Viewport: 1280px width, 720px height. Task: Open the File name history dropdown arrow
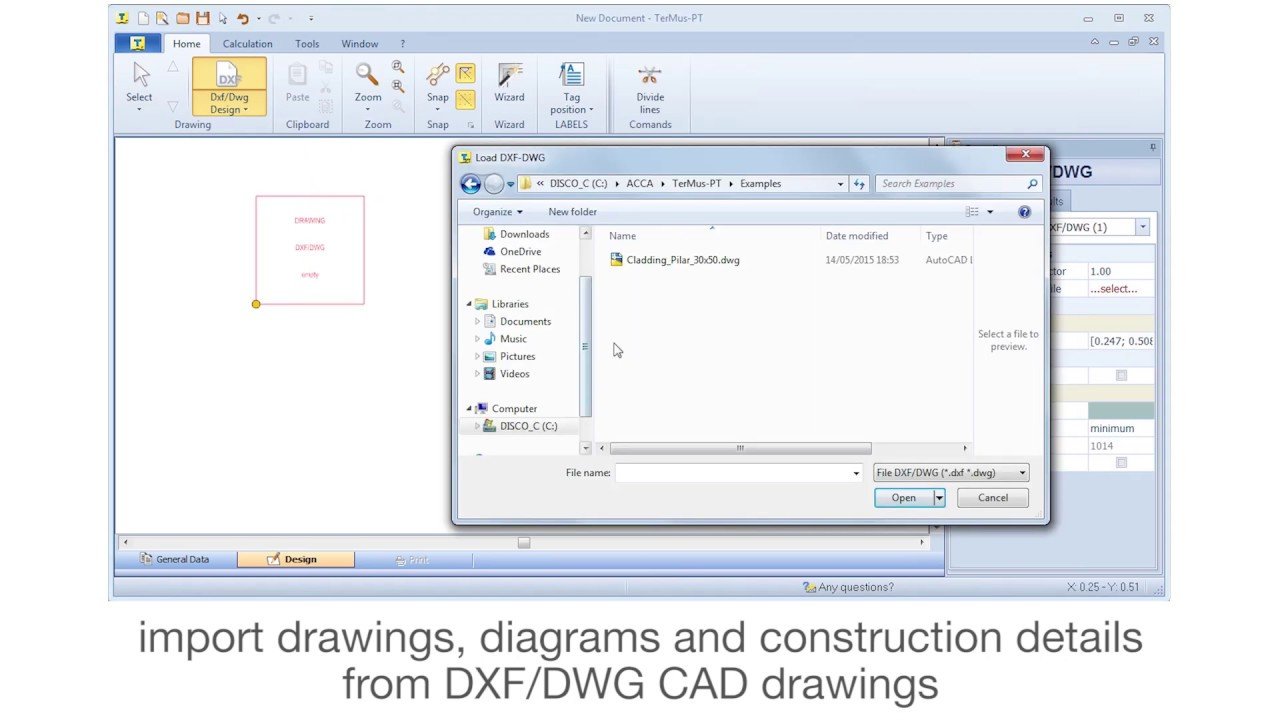[x=856, y=473]
